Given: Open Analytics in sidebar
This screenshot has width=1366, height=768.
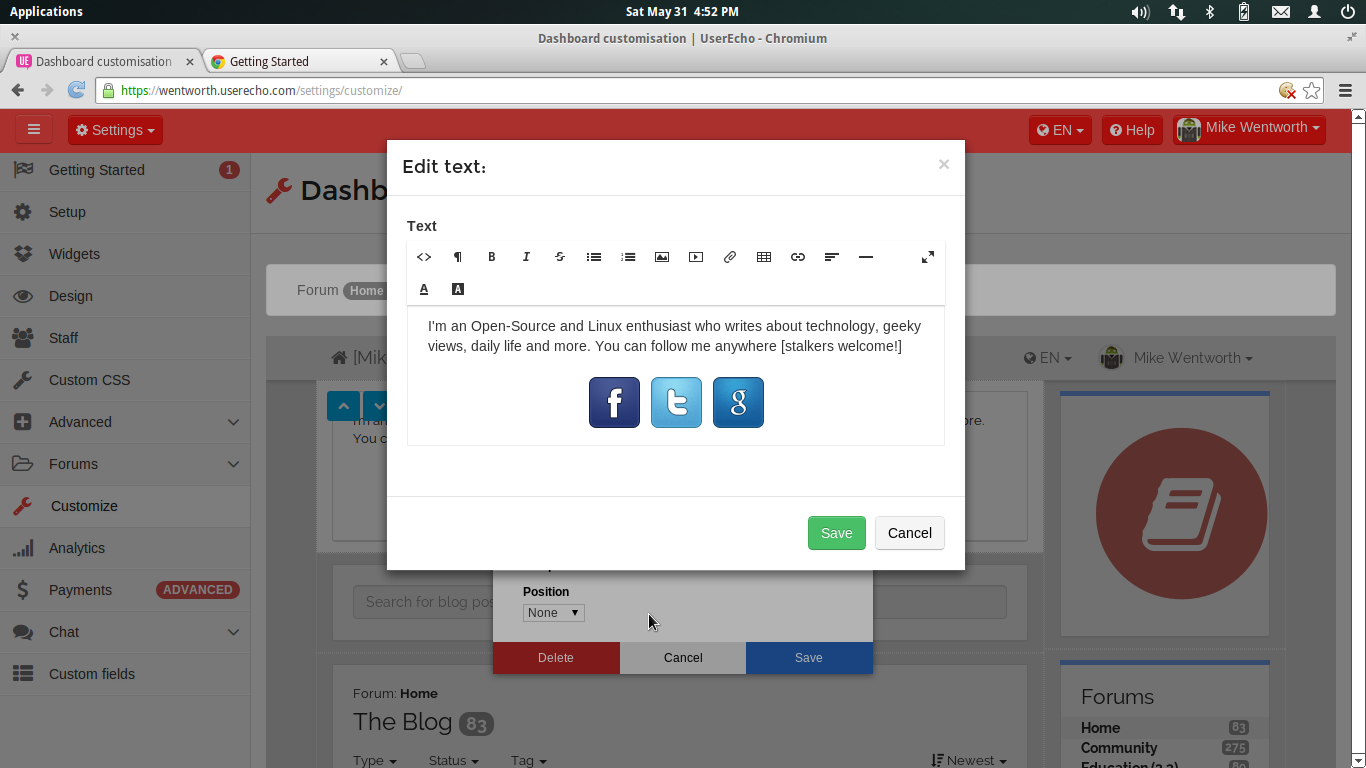Looking at the screenshot, I should (125, 548).
